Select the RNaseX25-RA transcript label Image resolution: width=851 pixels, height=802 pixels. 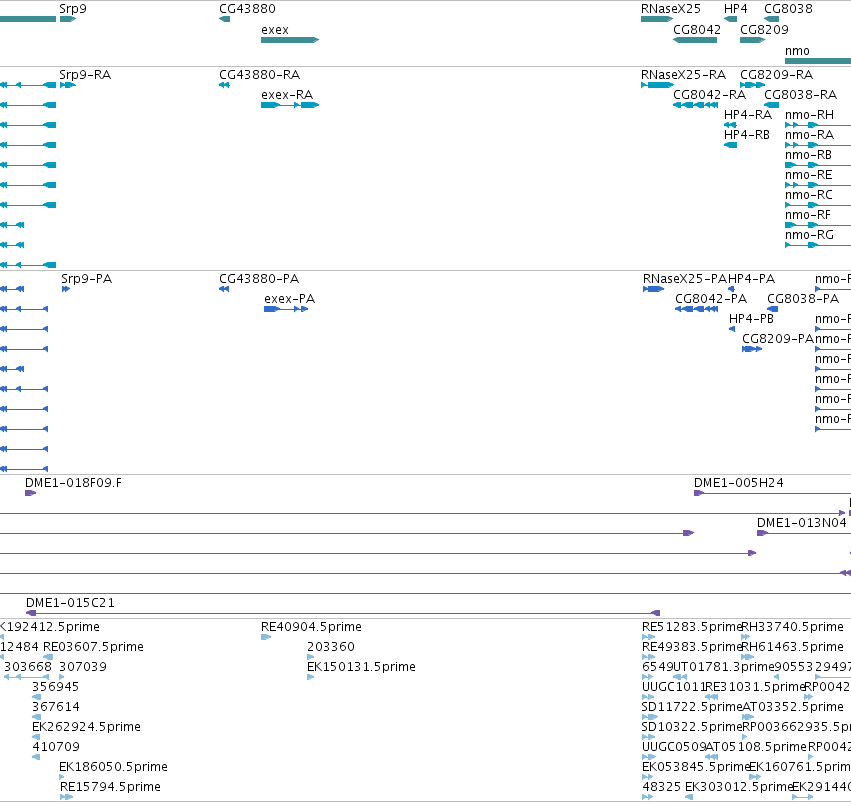coord(683,74)
